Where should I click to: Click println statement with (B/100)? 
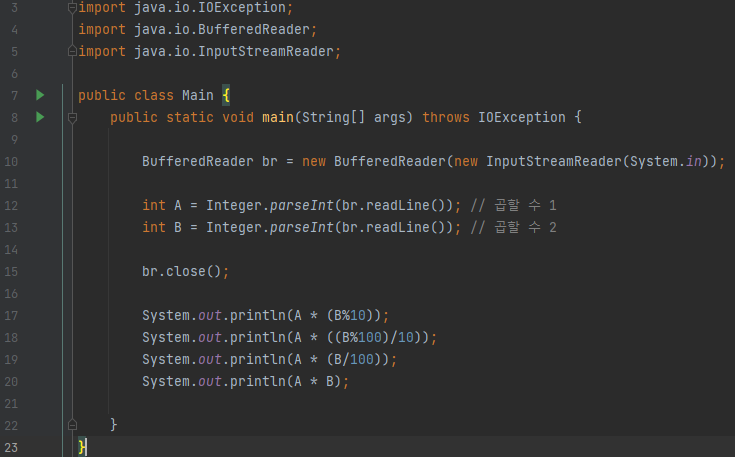[x=270, y=360]
